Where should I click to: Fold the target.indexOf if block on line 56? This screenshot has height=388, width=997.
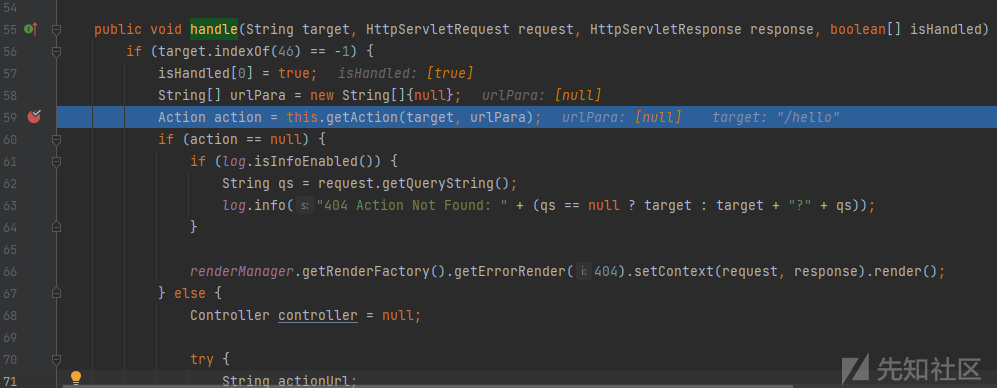click(x=57, y=51)
